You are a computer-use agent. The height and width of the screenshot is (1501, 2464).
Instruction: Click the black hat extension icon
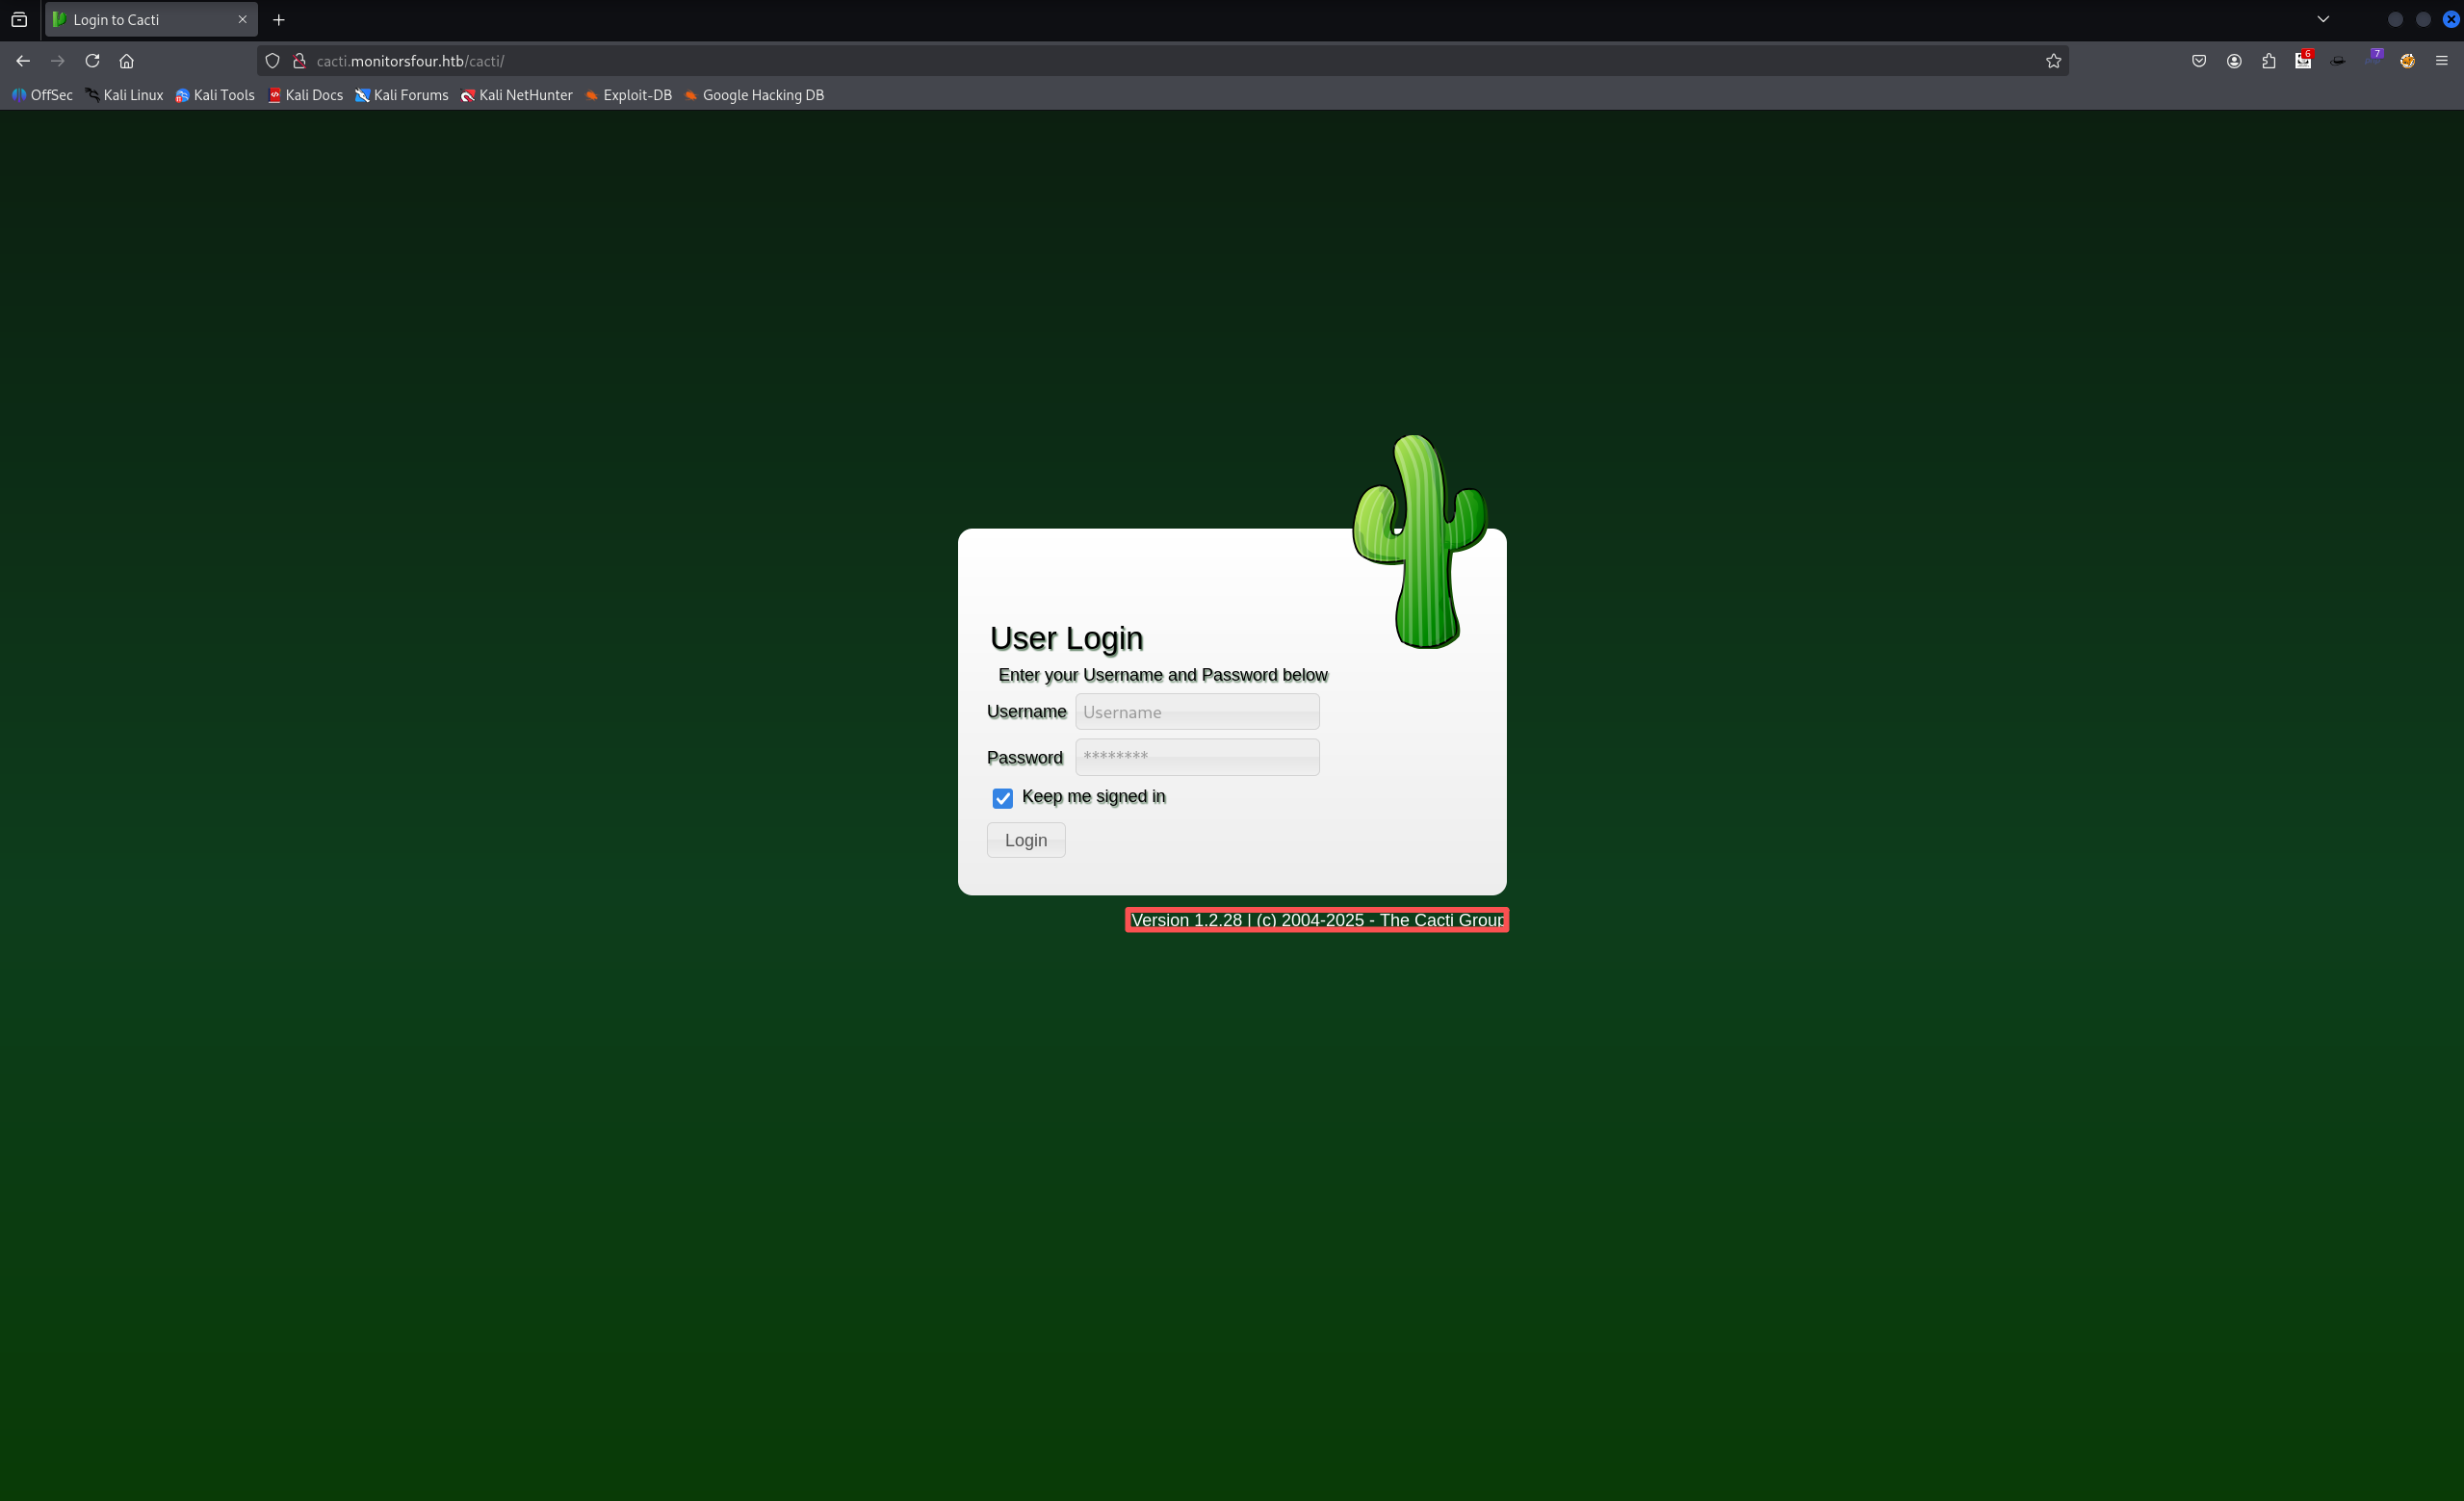tap(2337, 61)
